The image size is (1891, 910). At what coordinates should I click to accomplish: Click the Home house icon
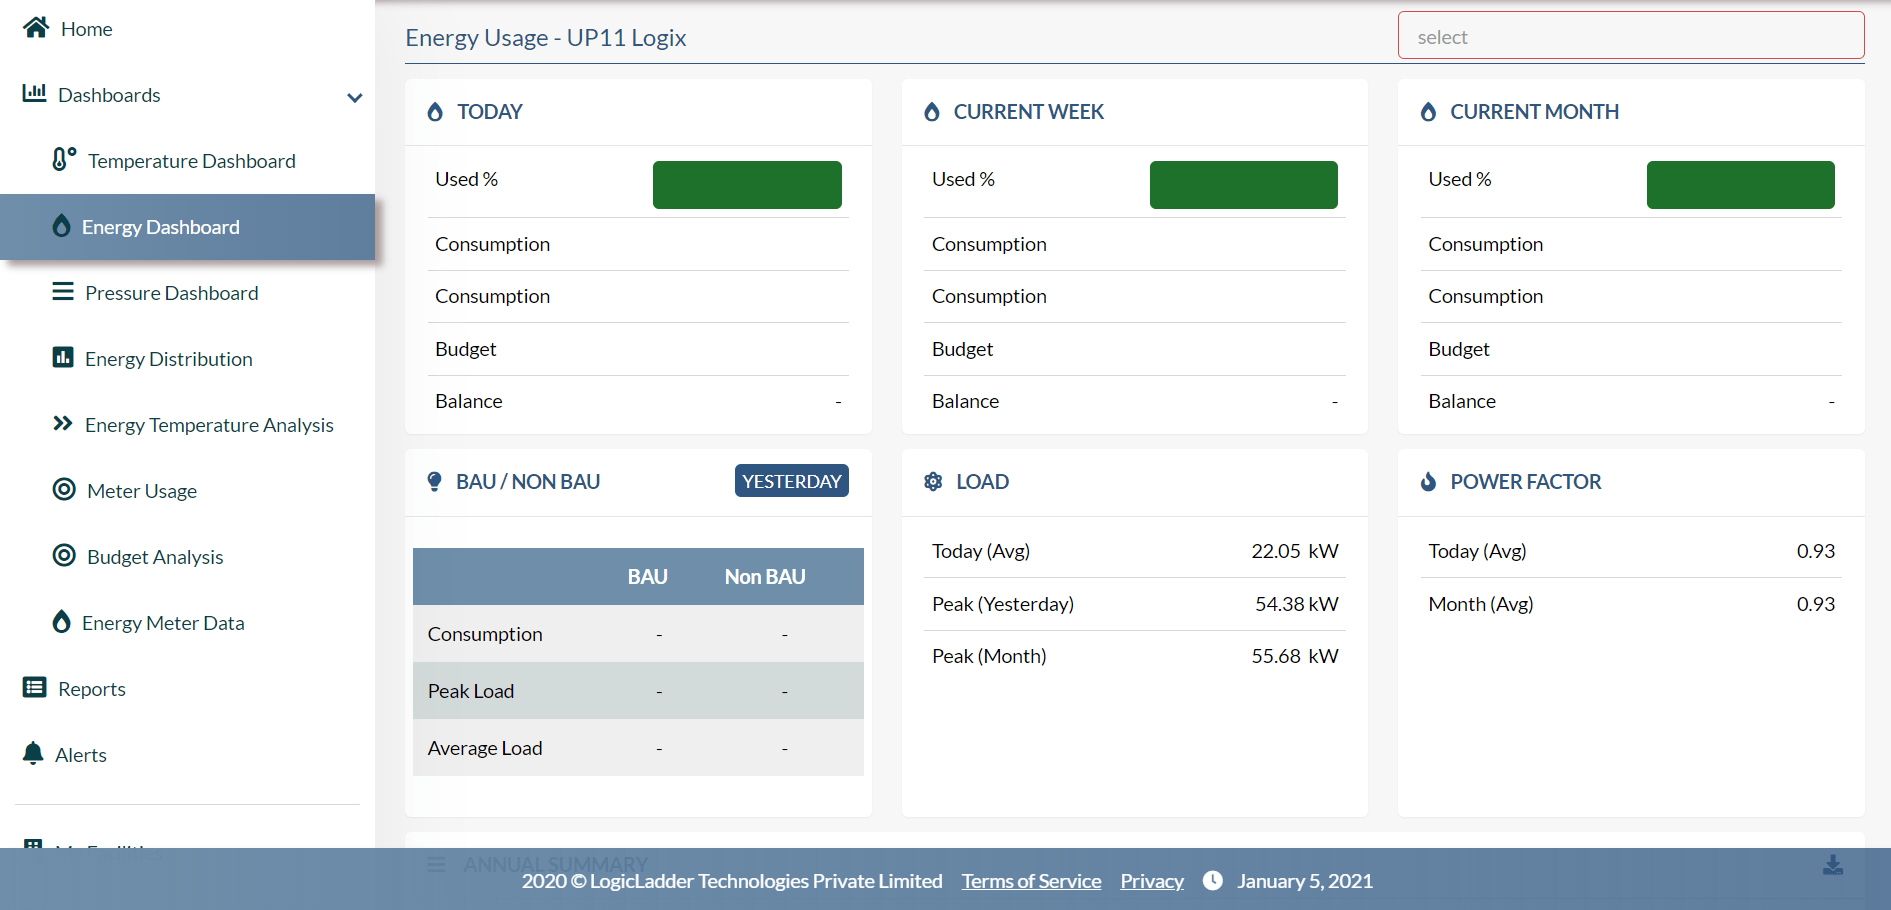36,28
